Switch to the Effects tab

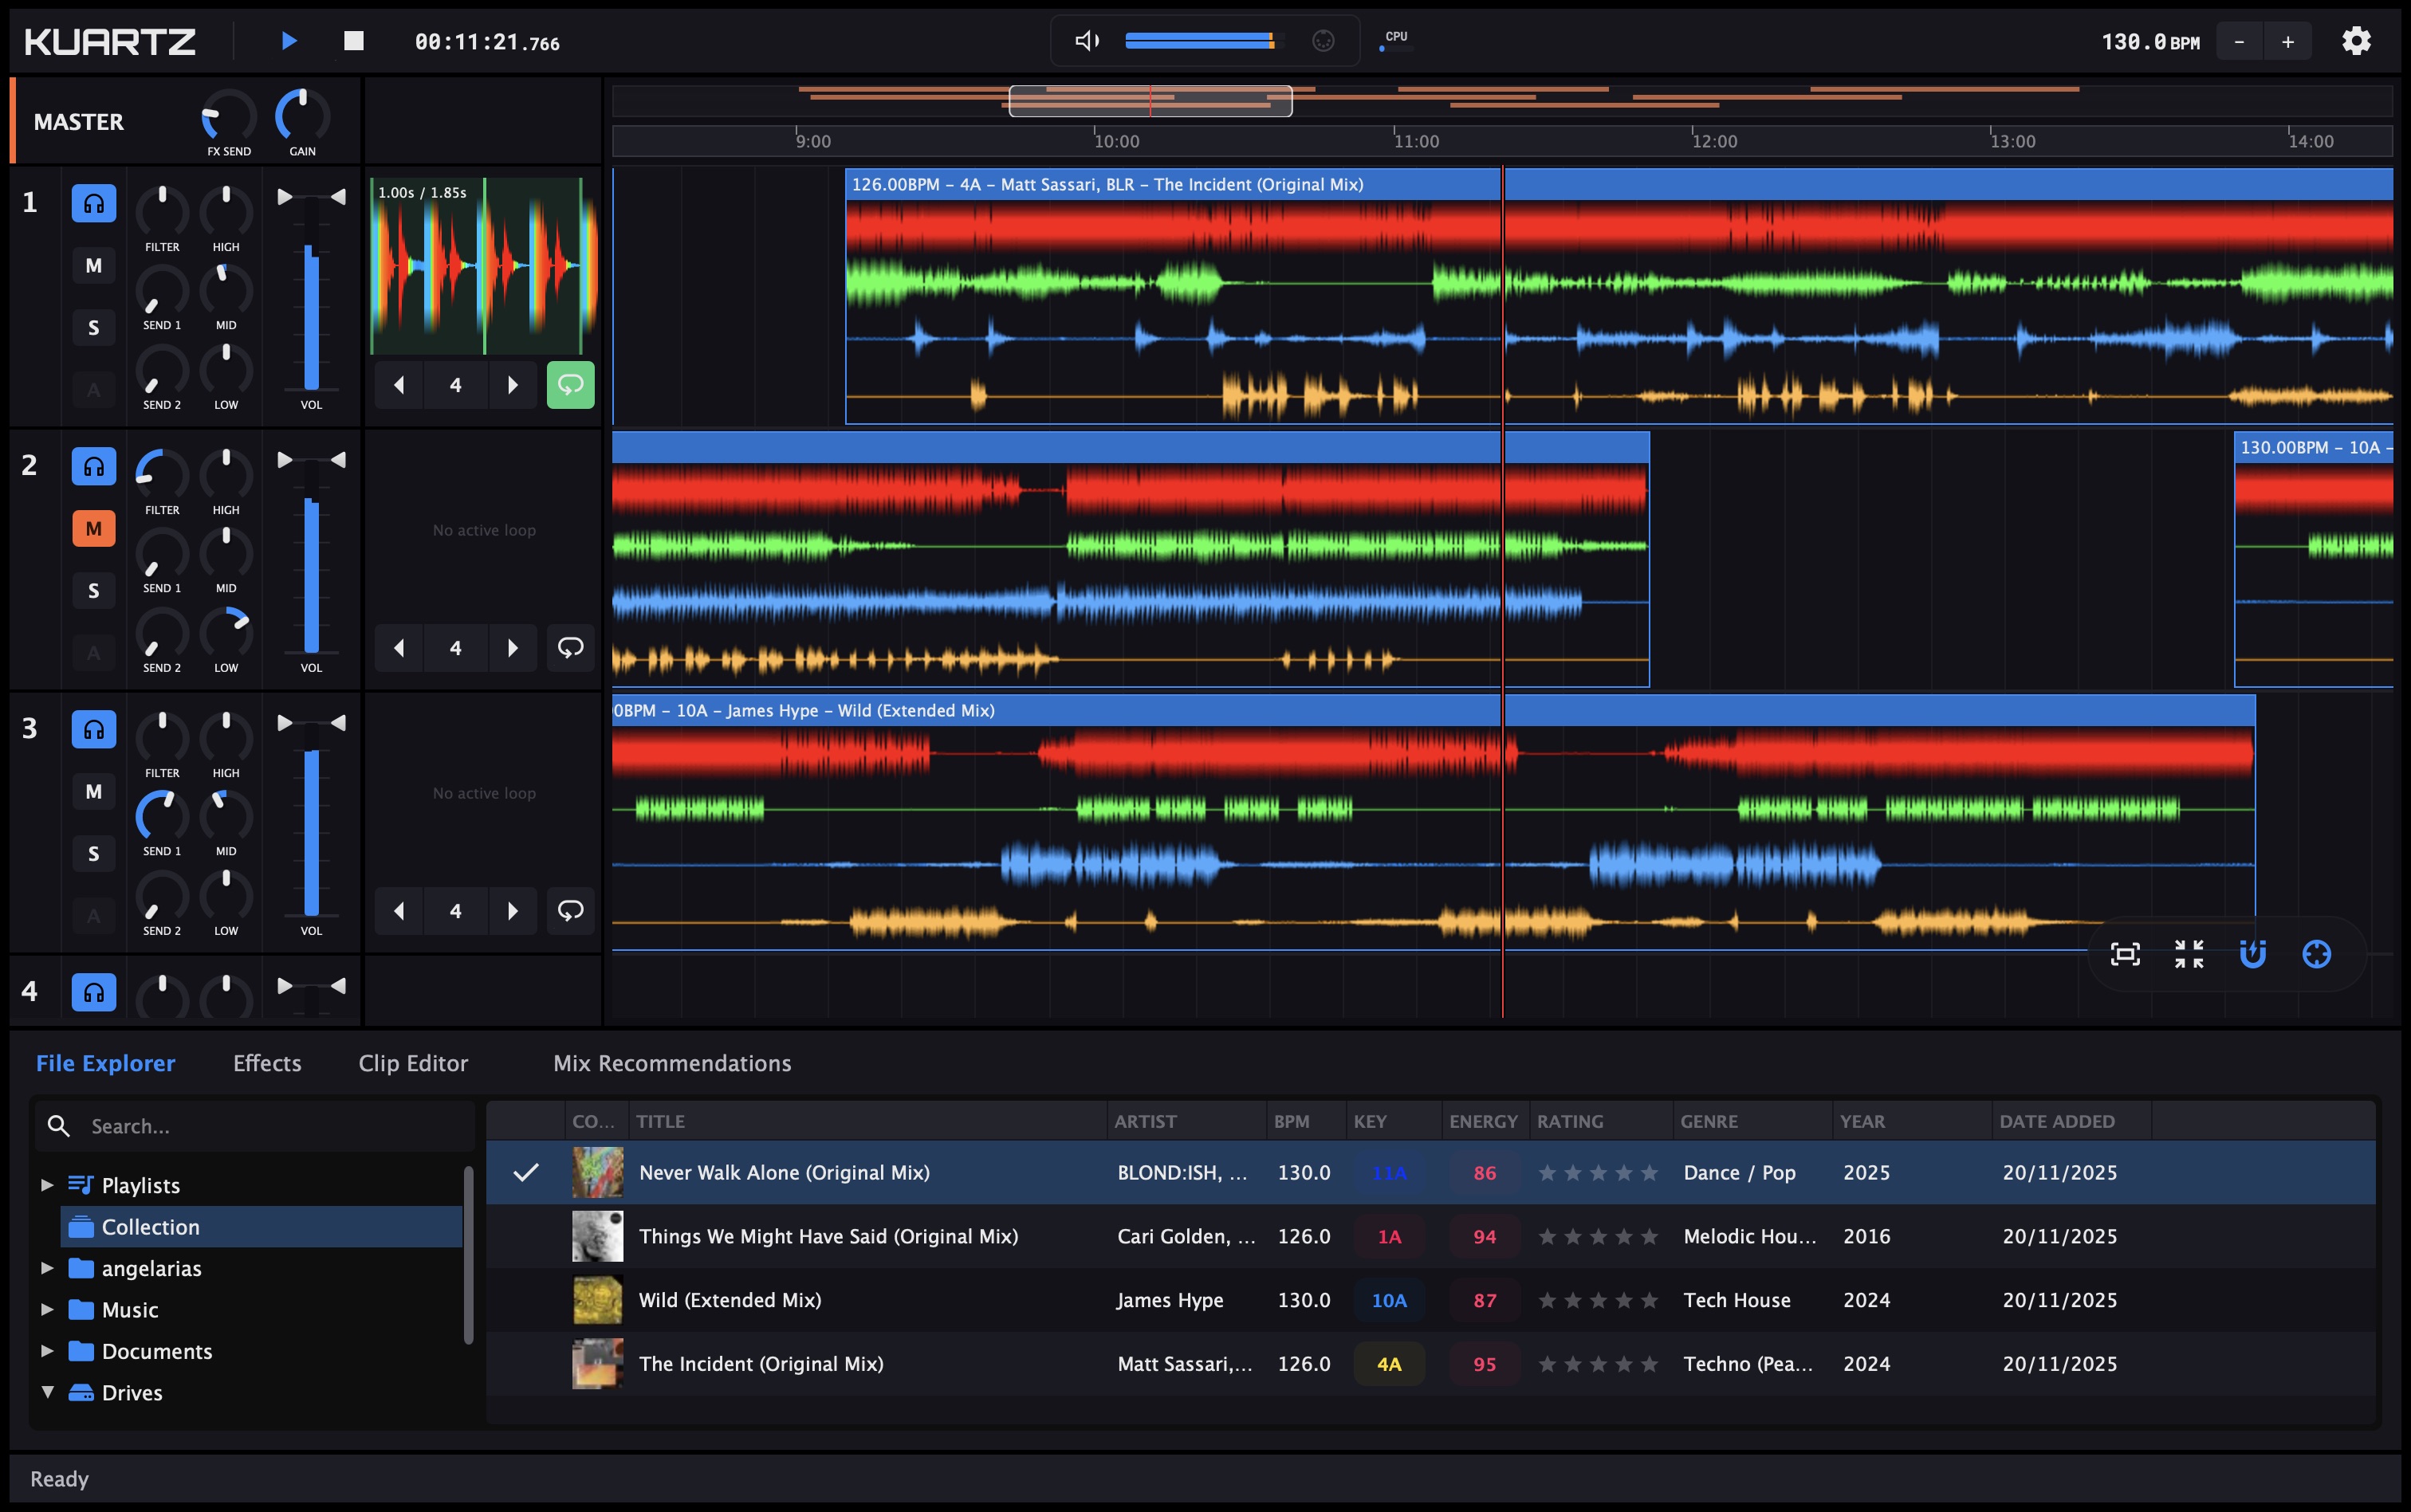point(266,1063)
